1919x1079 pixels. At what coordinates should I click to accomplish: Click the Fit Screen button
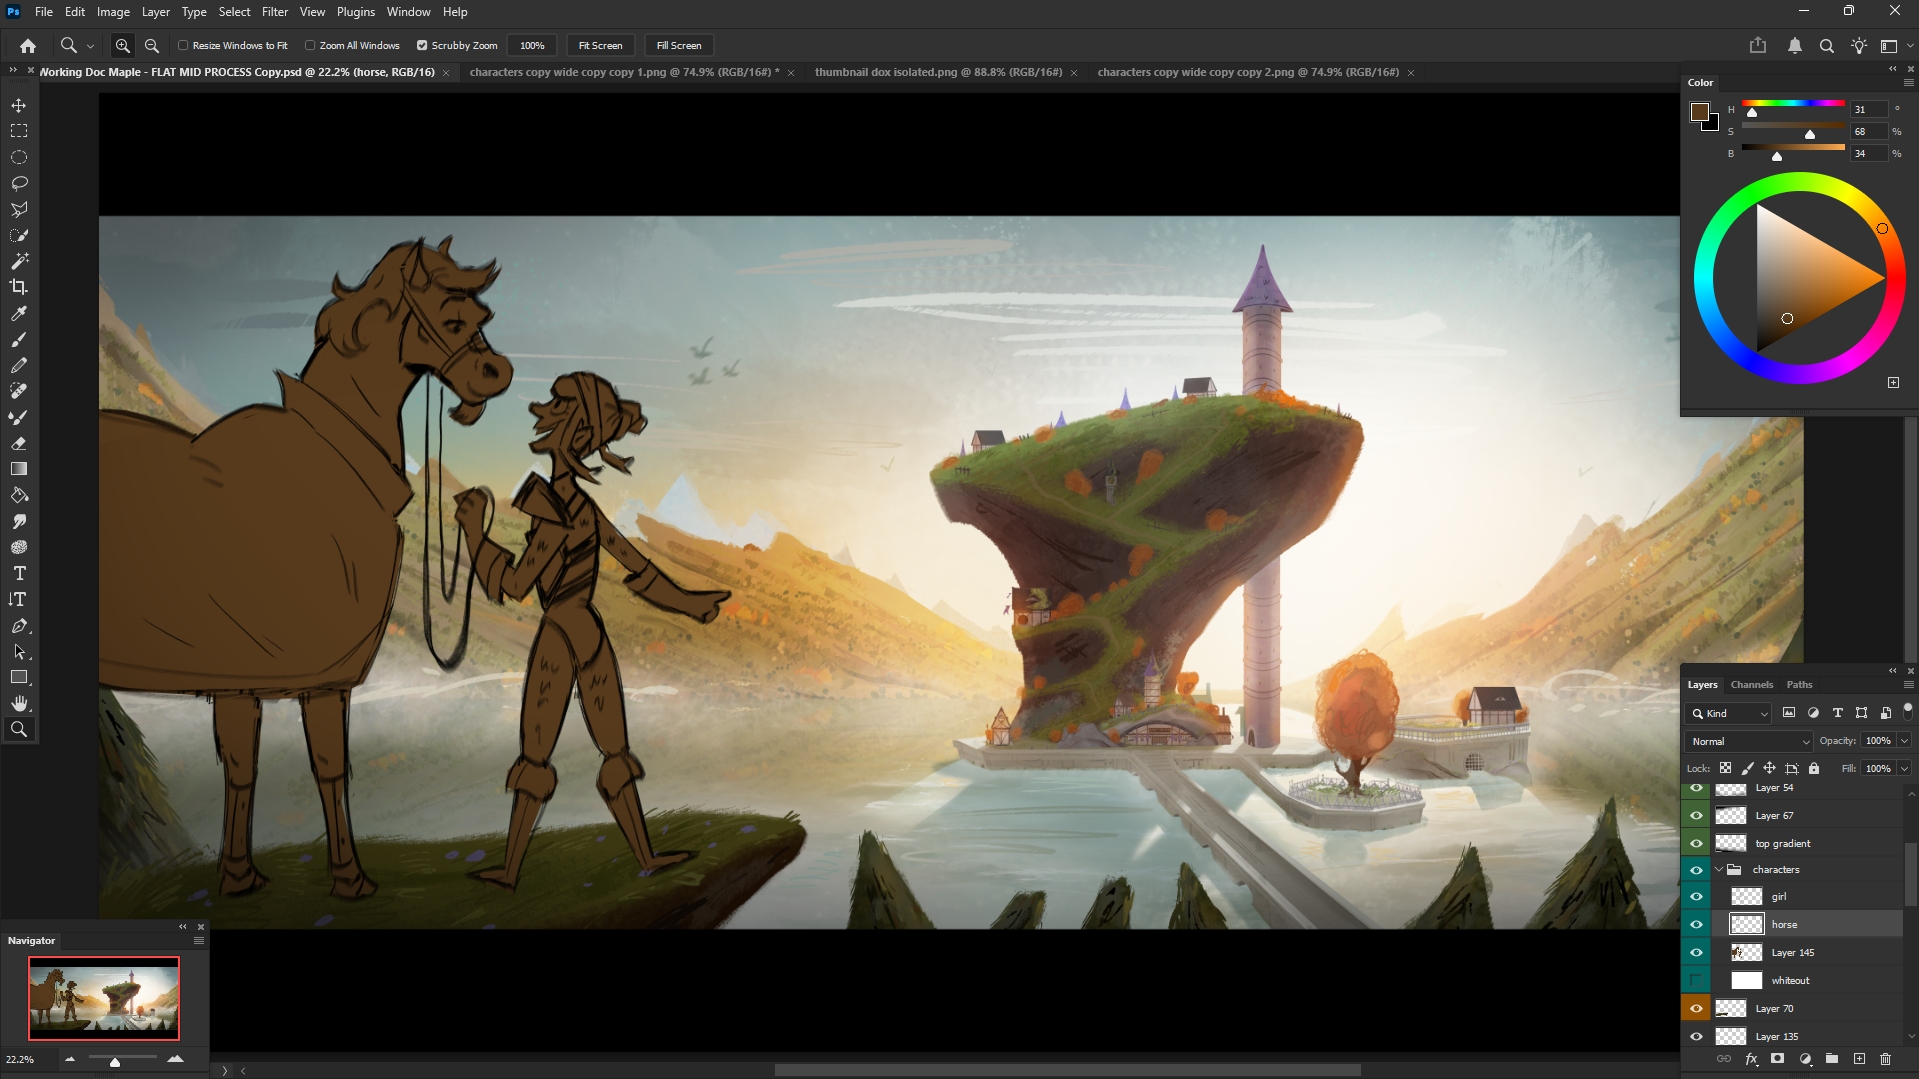point(600,46)
